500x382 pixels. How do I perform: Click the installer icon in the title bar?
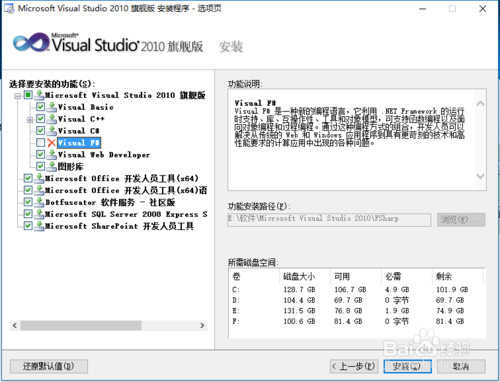[9, 9]
